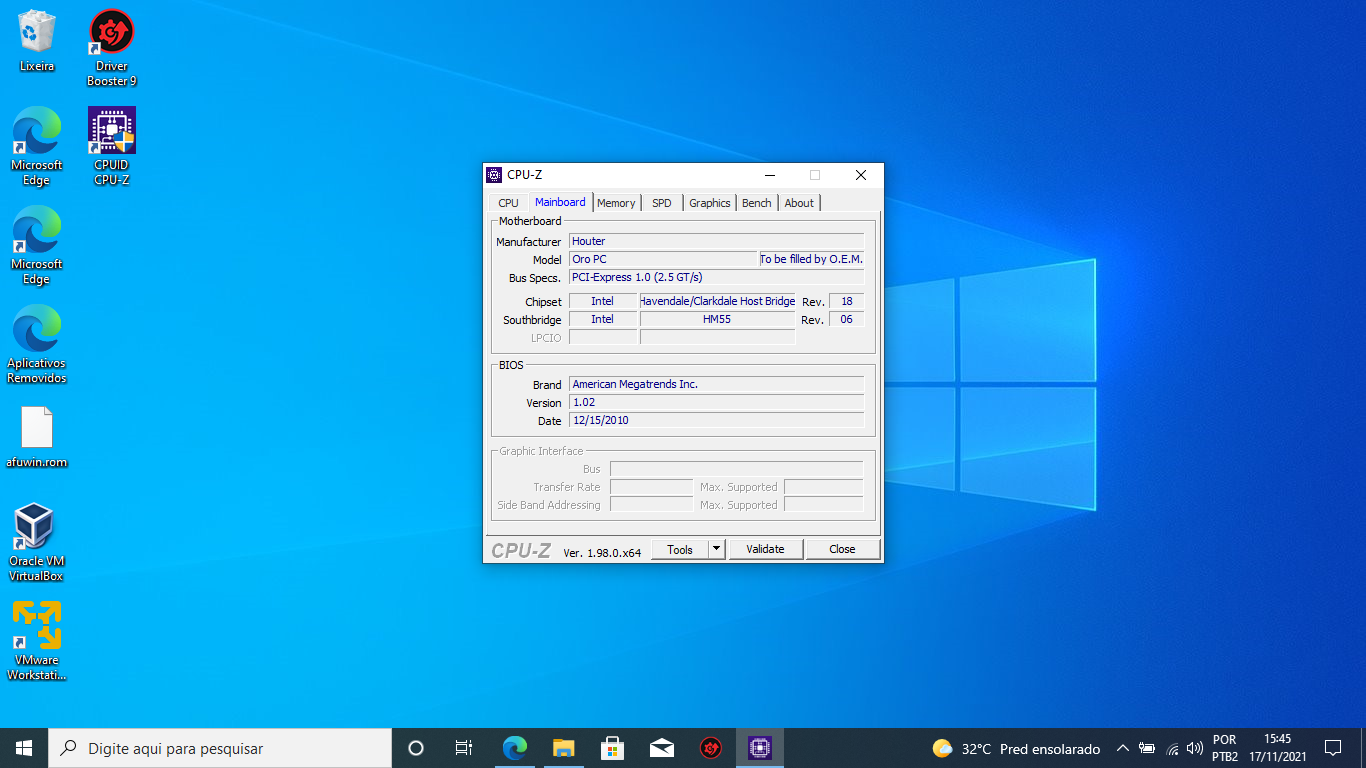1366x768 pixels.
Task: Close the CPU-Z window with X
Action: pos(861,175)
